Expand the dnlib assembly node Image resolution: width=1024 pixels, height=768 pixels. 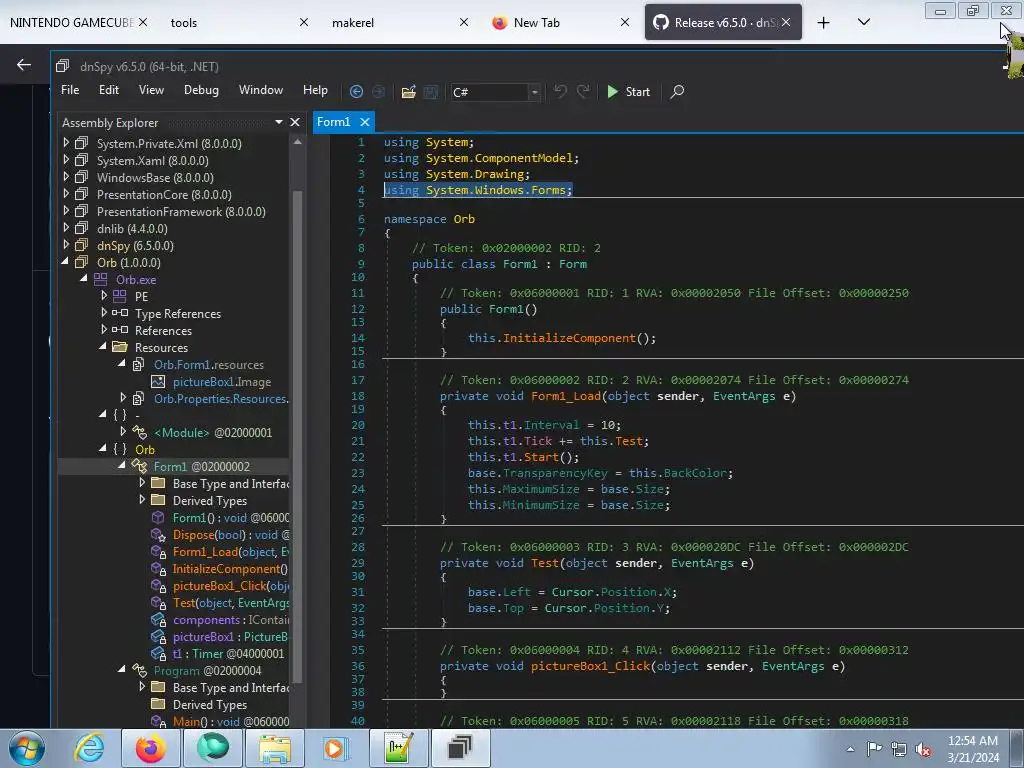pos(66,228)
